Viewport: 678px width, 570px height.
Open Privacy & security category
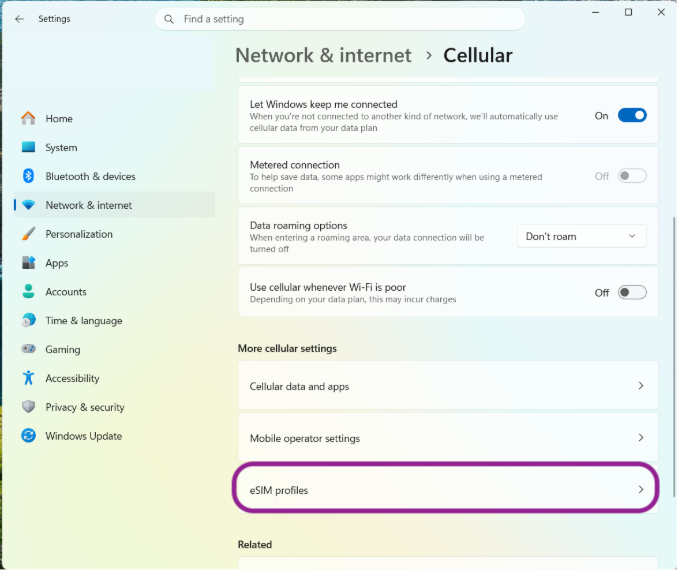[x=115, y=407]
